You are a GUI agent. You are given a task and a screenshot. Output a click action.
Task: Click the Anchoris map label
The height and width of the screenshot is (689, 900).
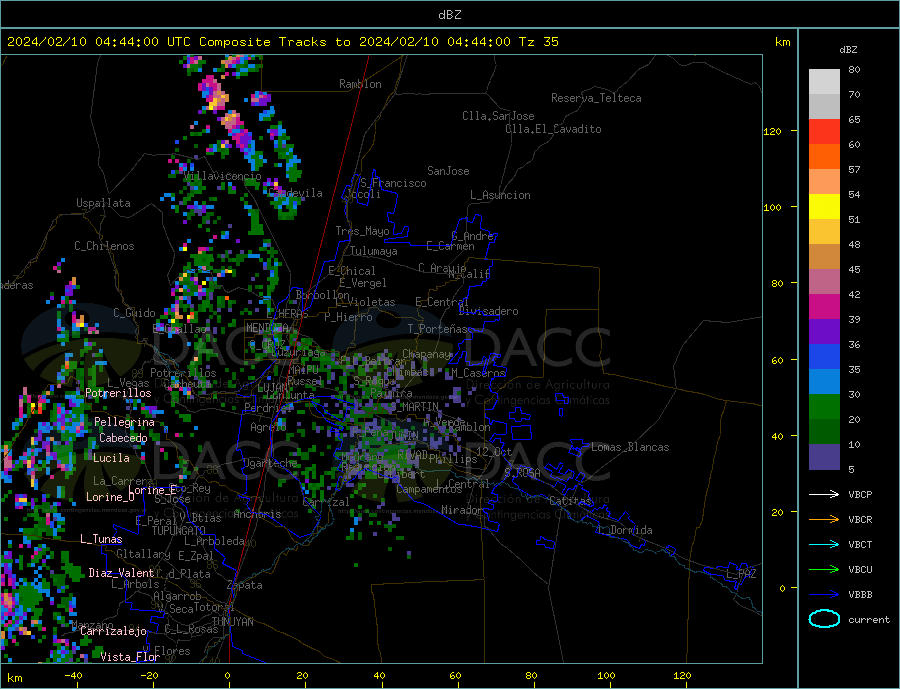[x=257, y=514]
